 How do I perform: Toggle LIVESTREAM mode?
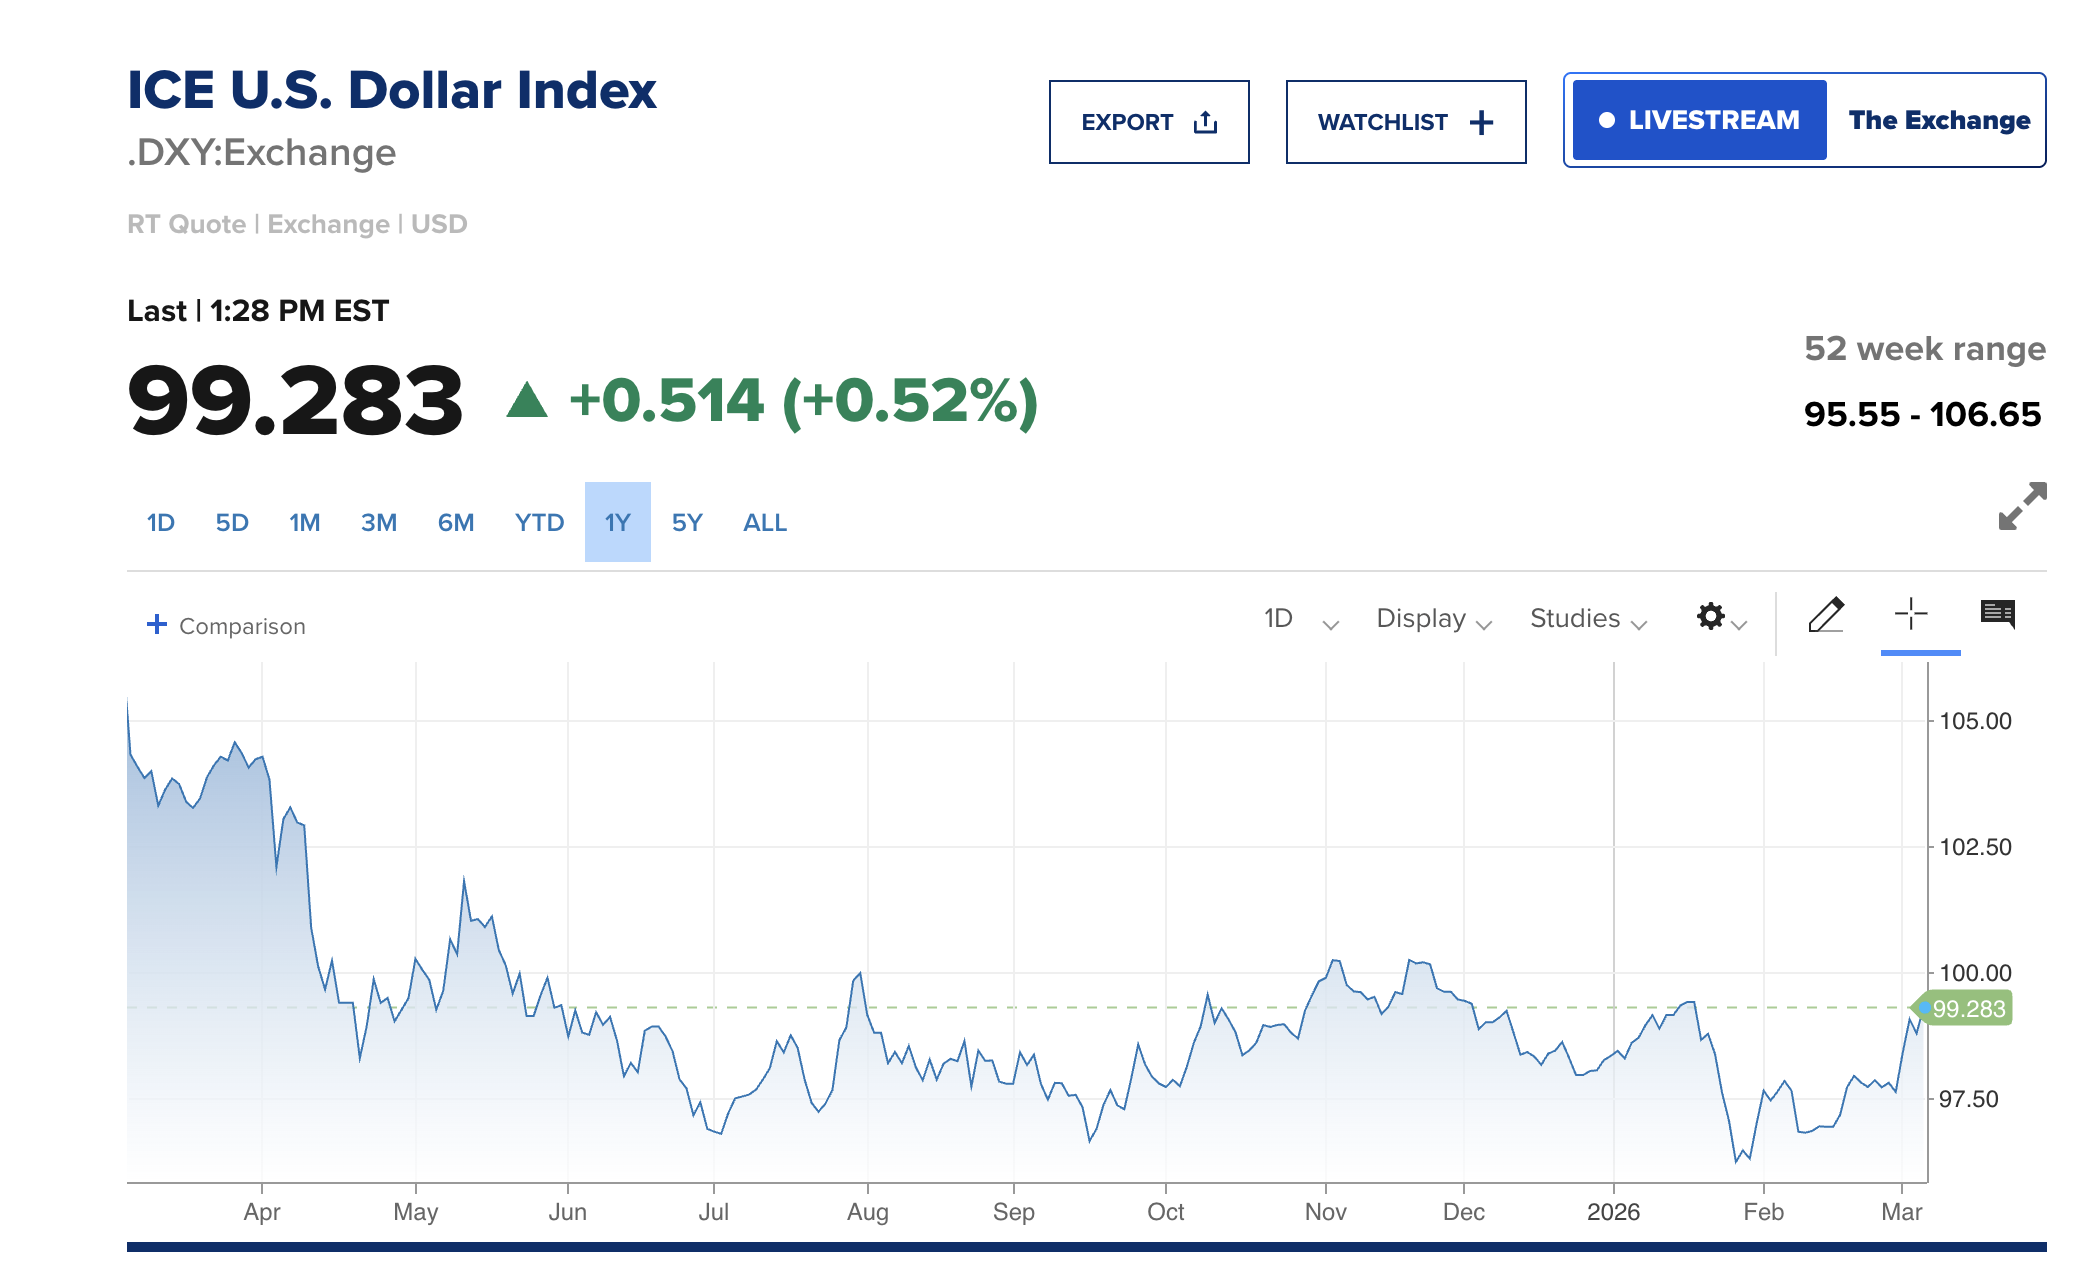[x=1697, y=119]
